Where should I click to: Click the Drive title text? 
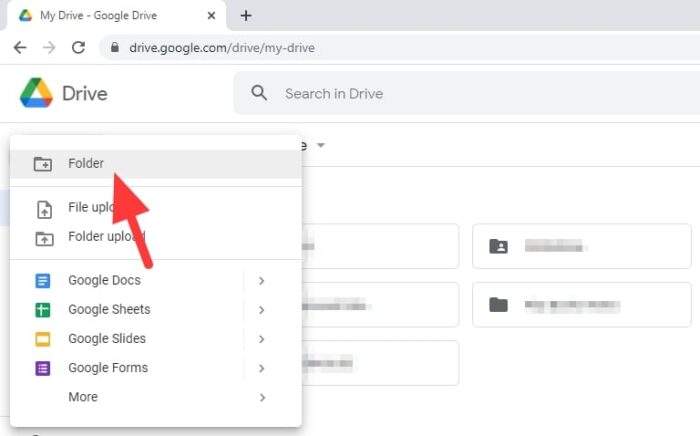[x=85, y=94]
